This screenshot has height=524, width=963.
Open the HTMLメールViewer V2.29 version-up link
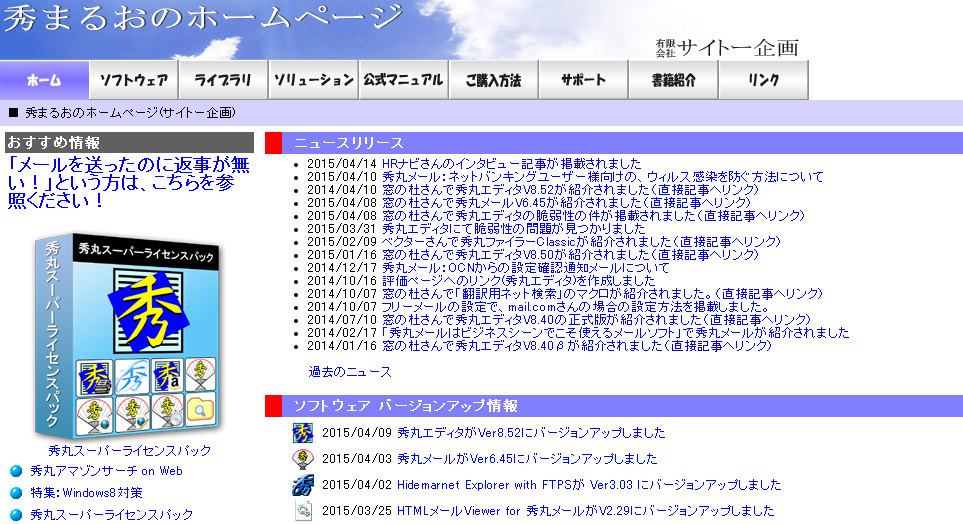[x=585, y=510]
